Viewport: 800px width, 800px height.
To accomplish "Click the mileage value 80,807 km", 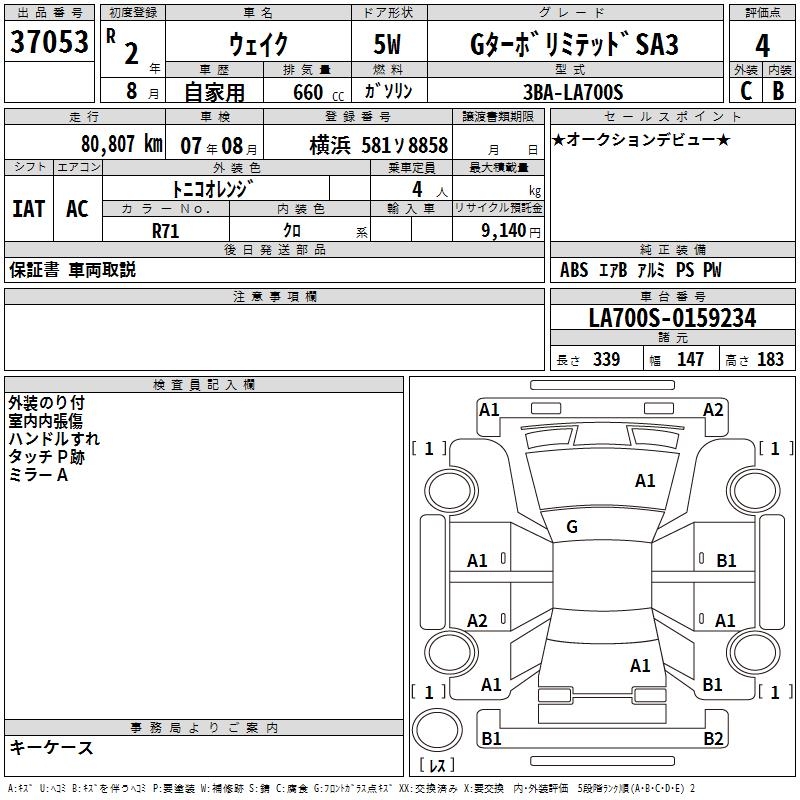I will [x=122, y=144].
